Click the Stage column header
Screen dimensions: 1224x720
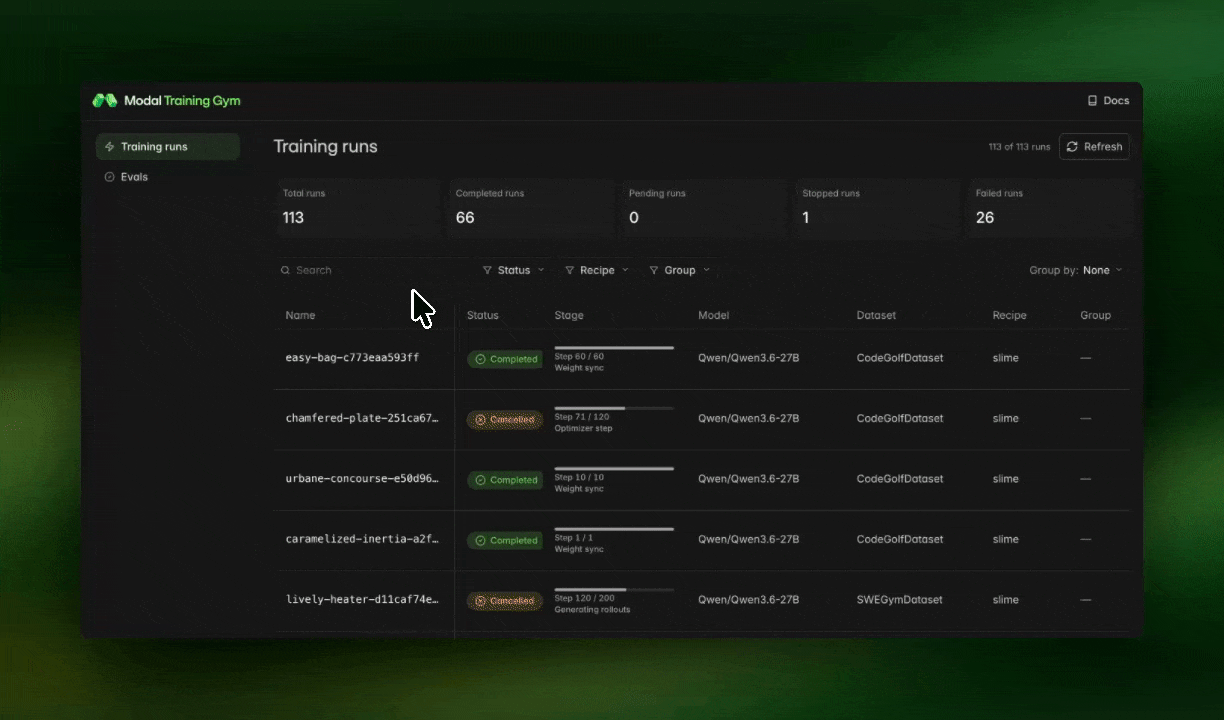point(569,315)
